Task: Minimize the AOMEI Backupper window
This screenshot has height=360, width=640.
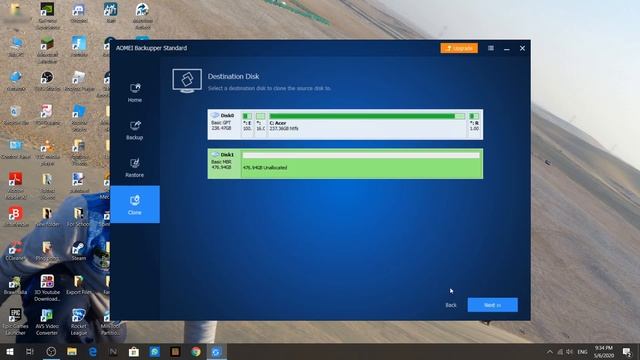Action: pos(507,48)
